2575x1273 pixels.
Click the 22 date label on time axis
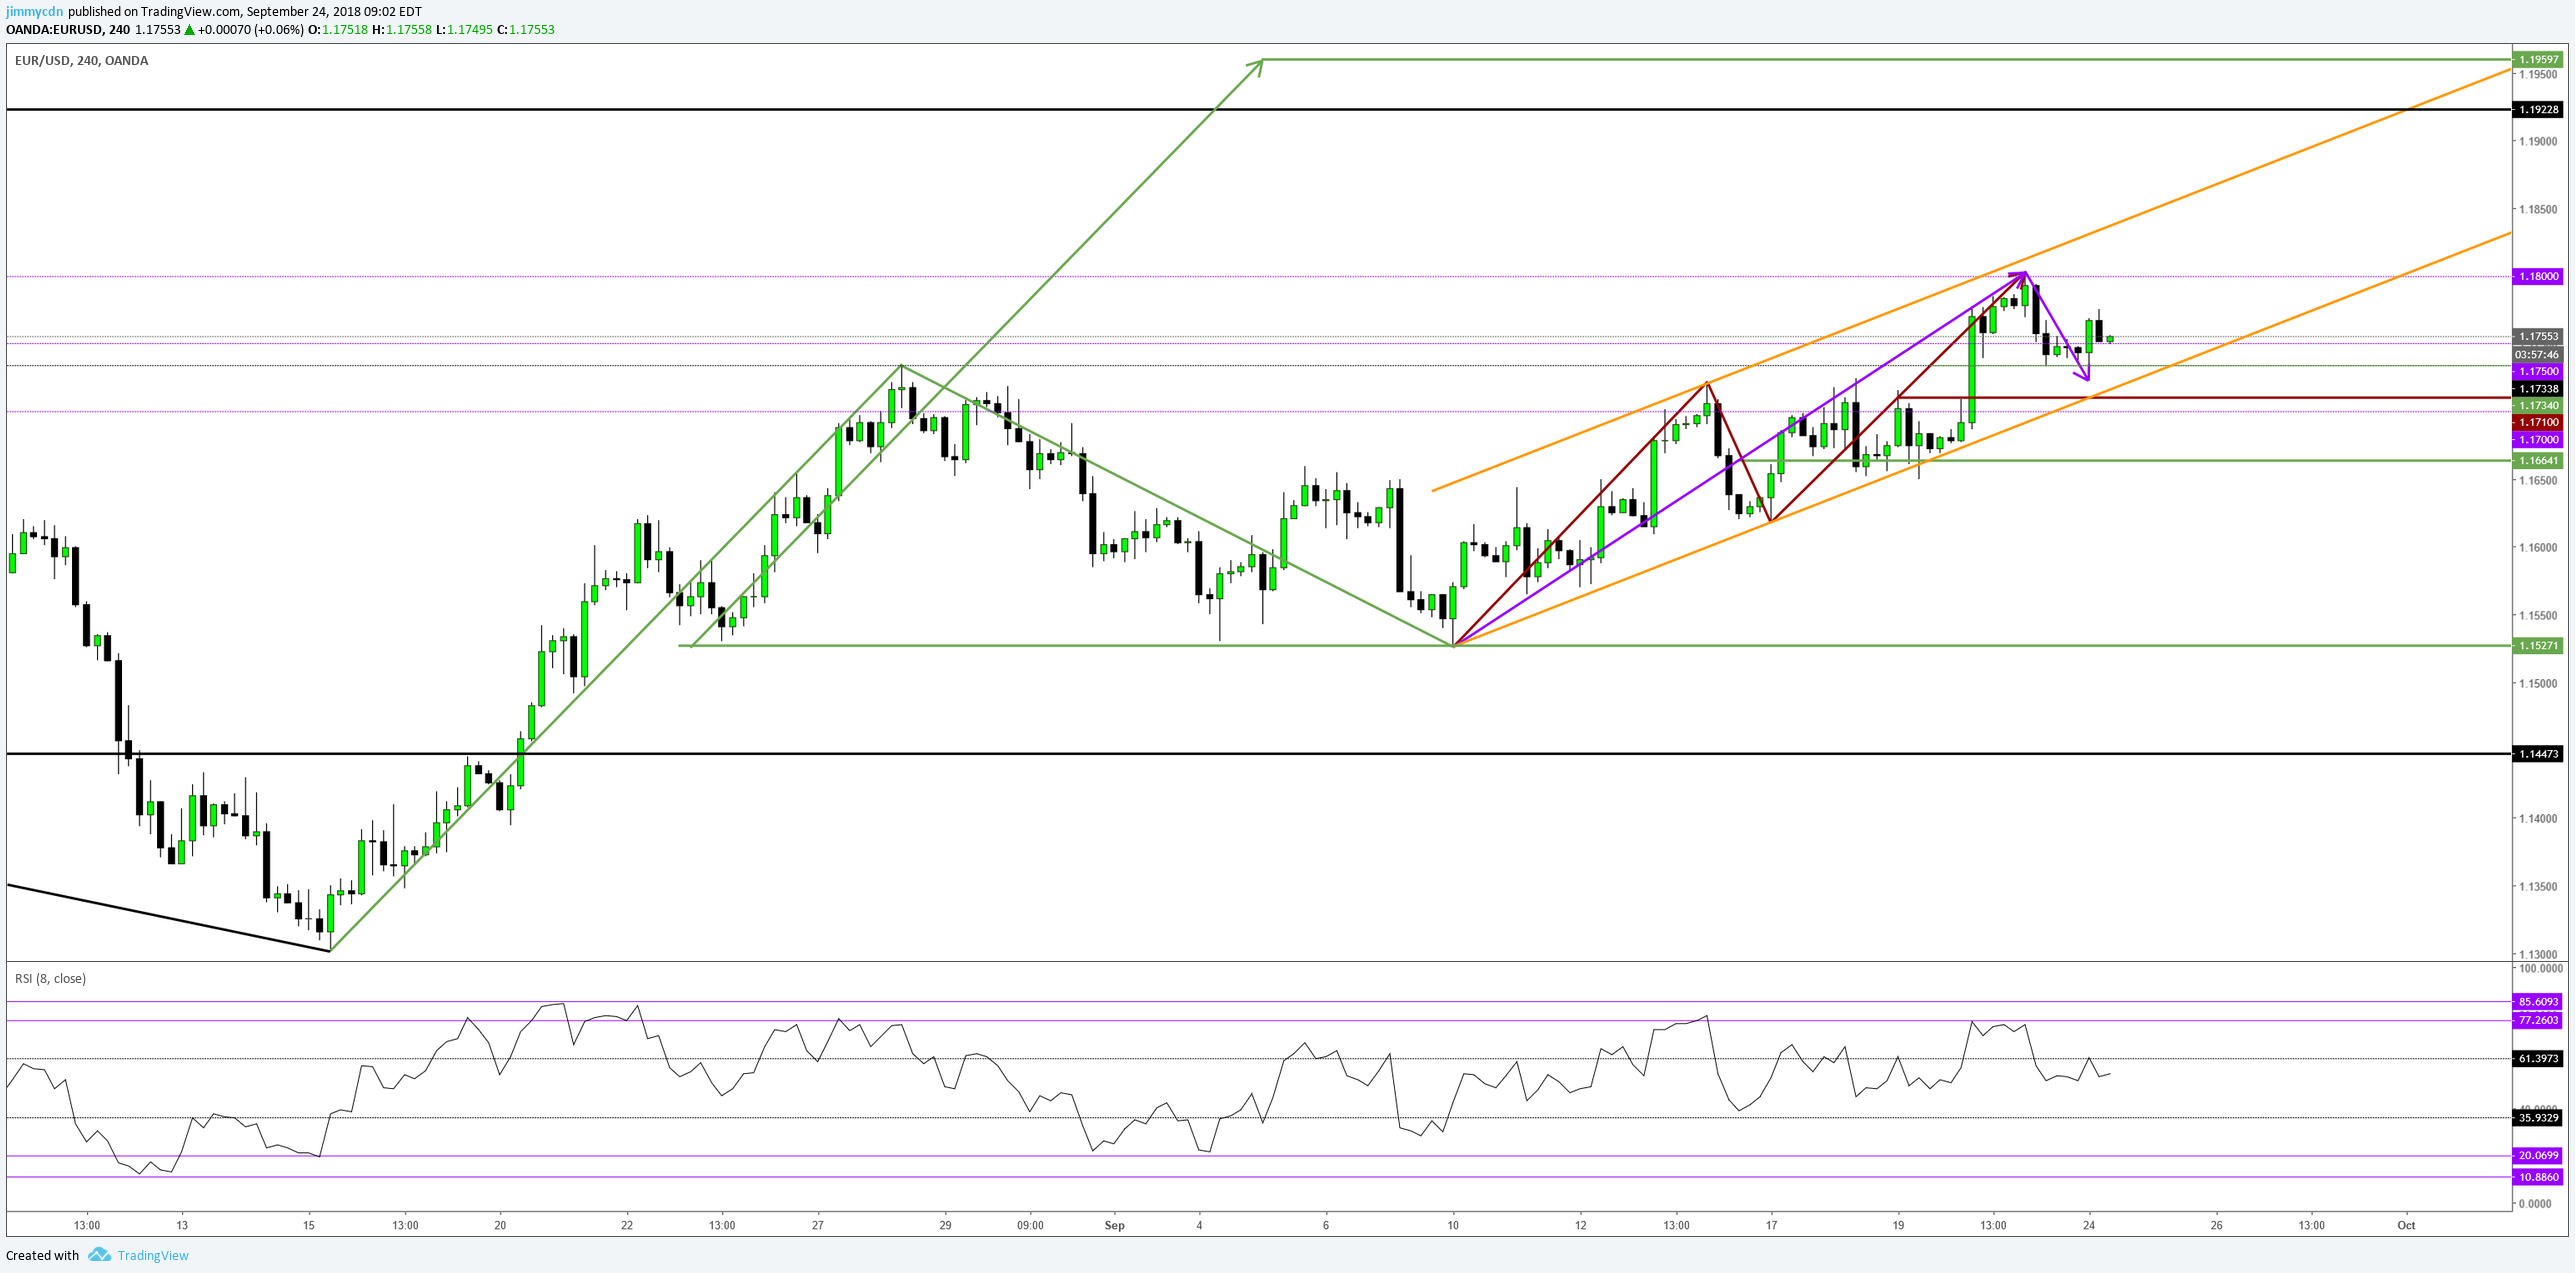click(x=627, y=1225)
